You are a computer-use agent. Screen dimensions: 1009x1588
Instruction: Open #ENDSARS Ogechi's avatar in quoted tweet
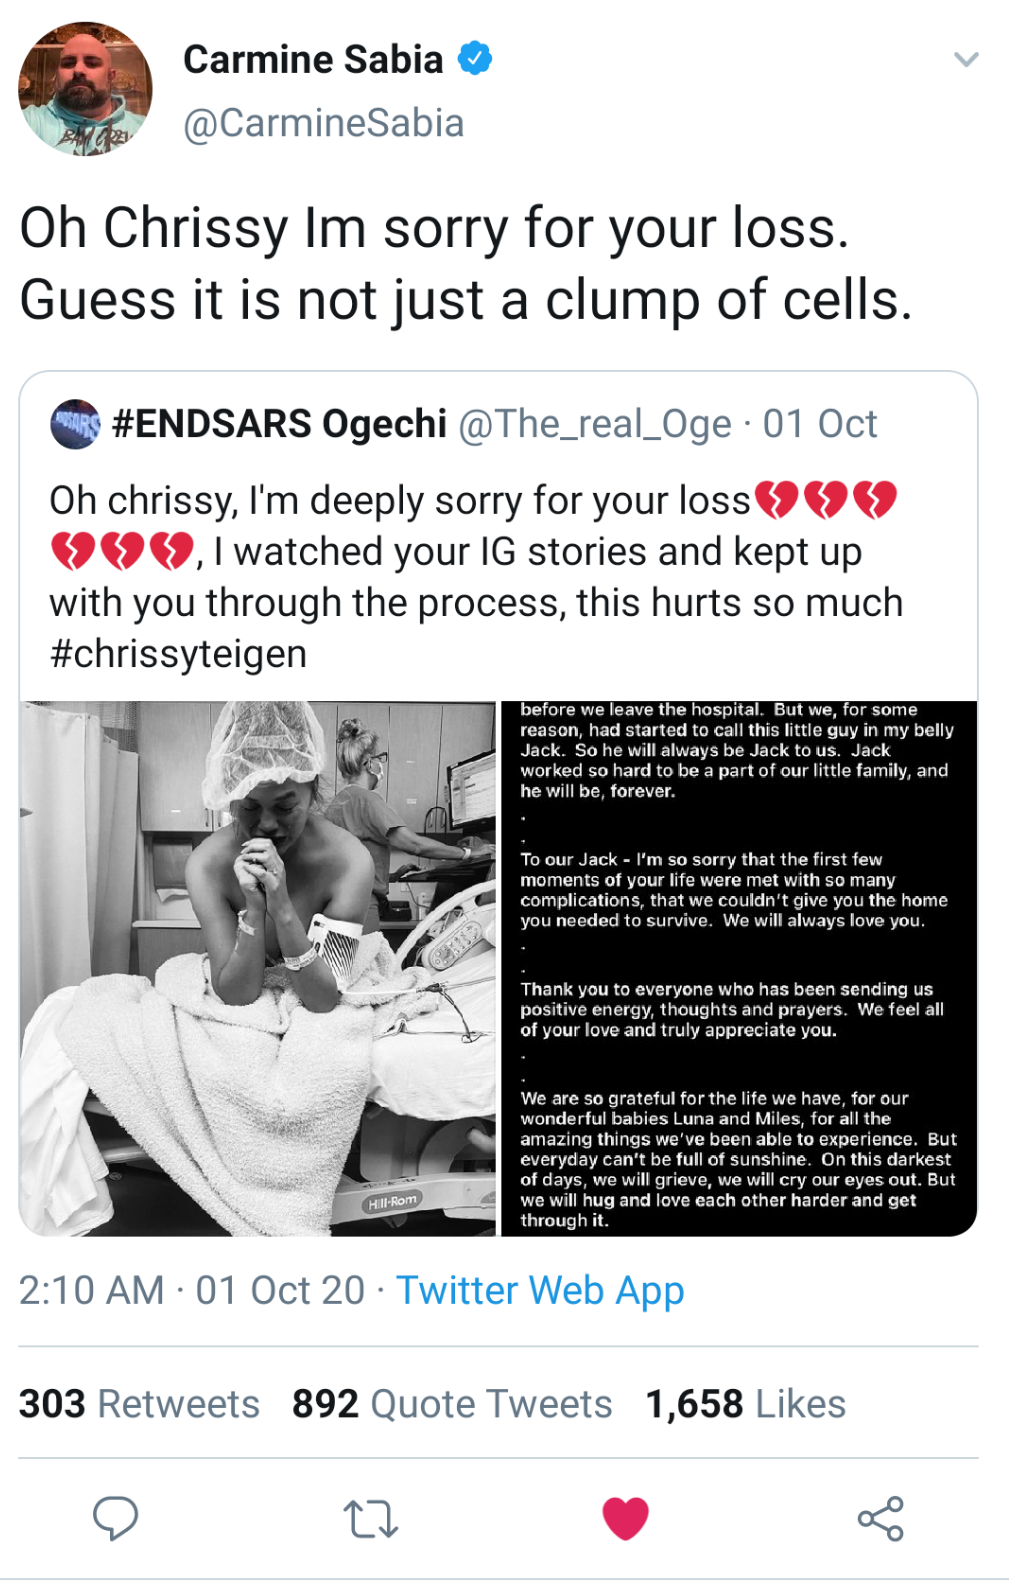[75, 424]
